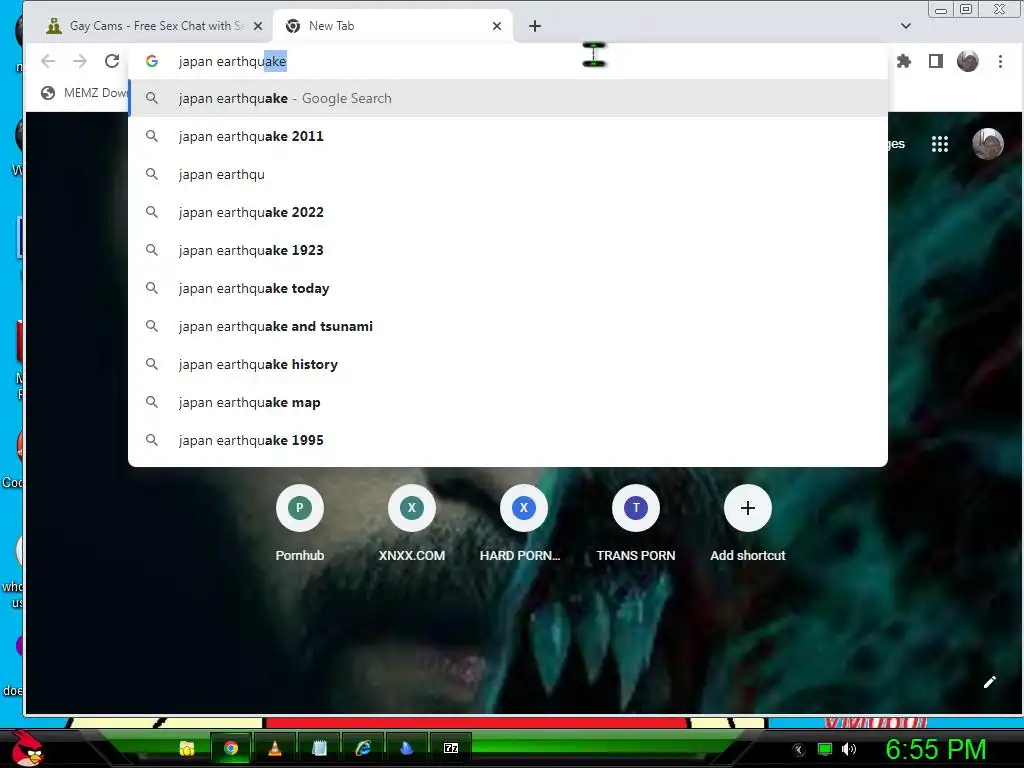This screenshot has height=768, width=1024.
Task: Open the Extensions puzzle icon
Action: 904,61
